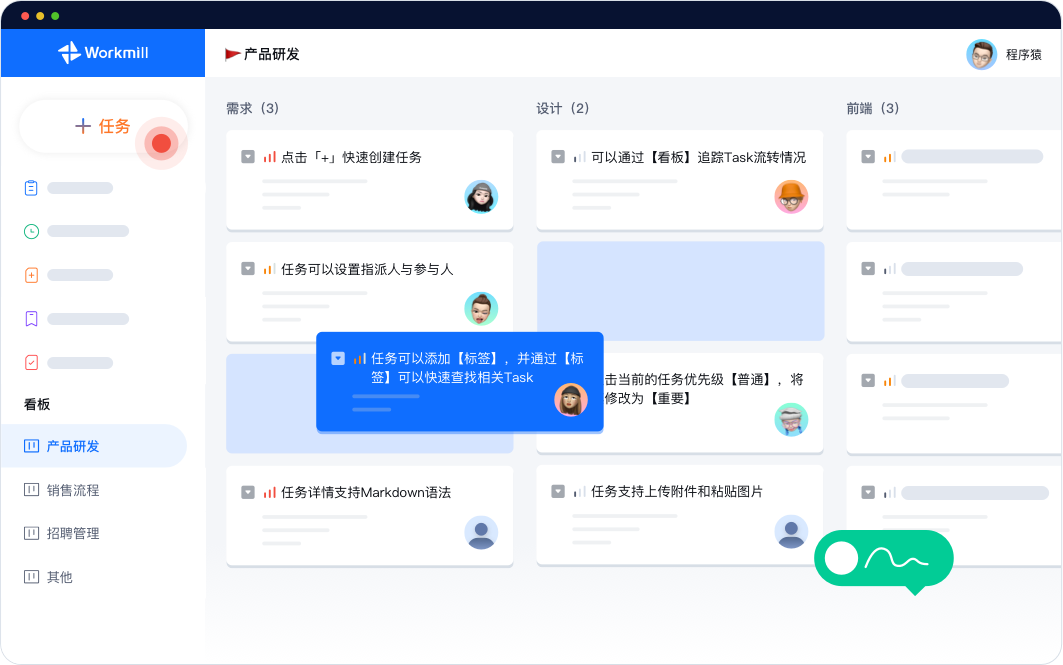Open the 招聘管理 board
Screen dimensions: 1063x665
[72, 533]
